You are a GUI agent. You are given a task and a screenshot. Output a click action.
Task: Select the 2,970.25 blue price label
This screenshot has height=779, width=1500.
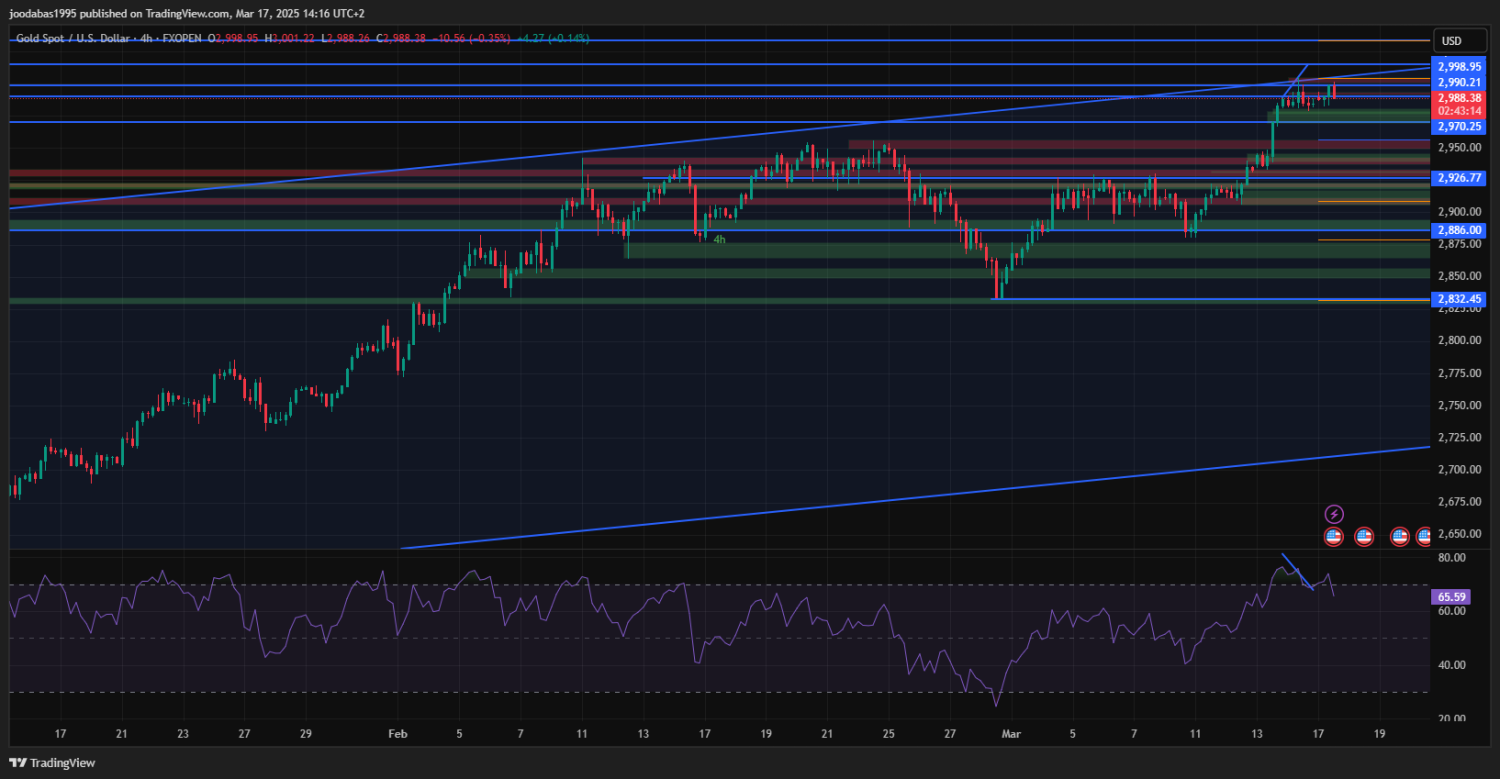click(1458, 127)
